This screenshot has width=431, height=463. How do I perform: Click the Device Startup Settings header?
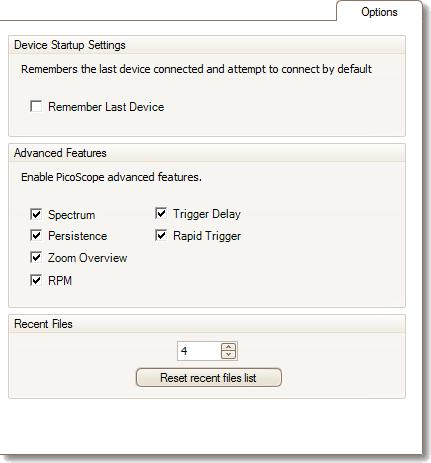coord(207,45)
